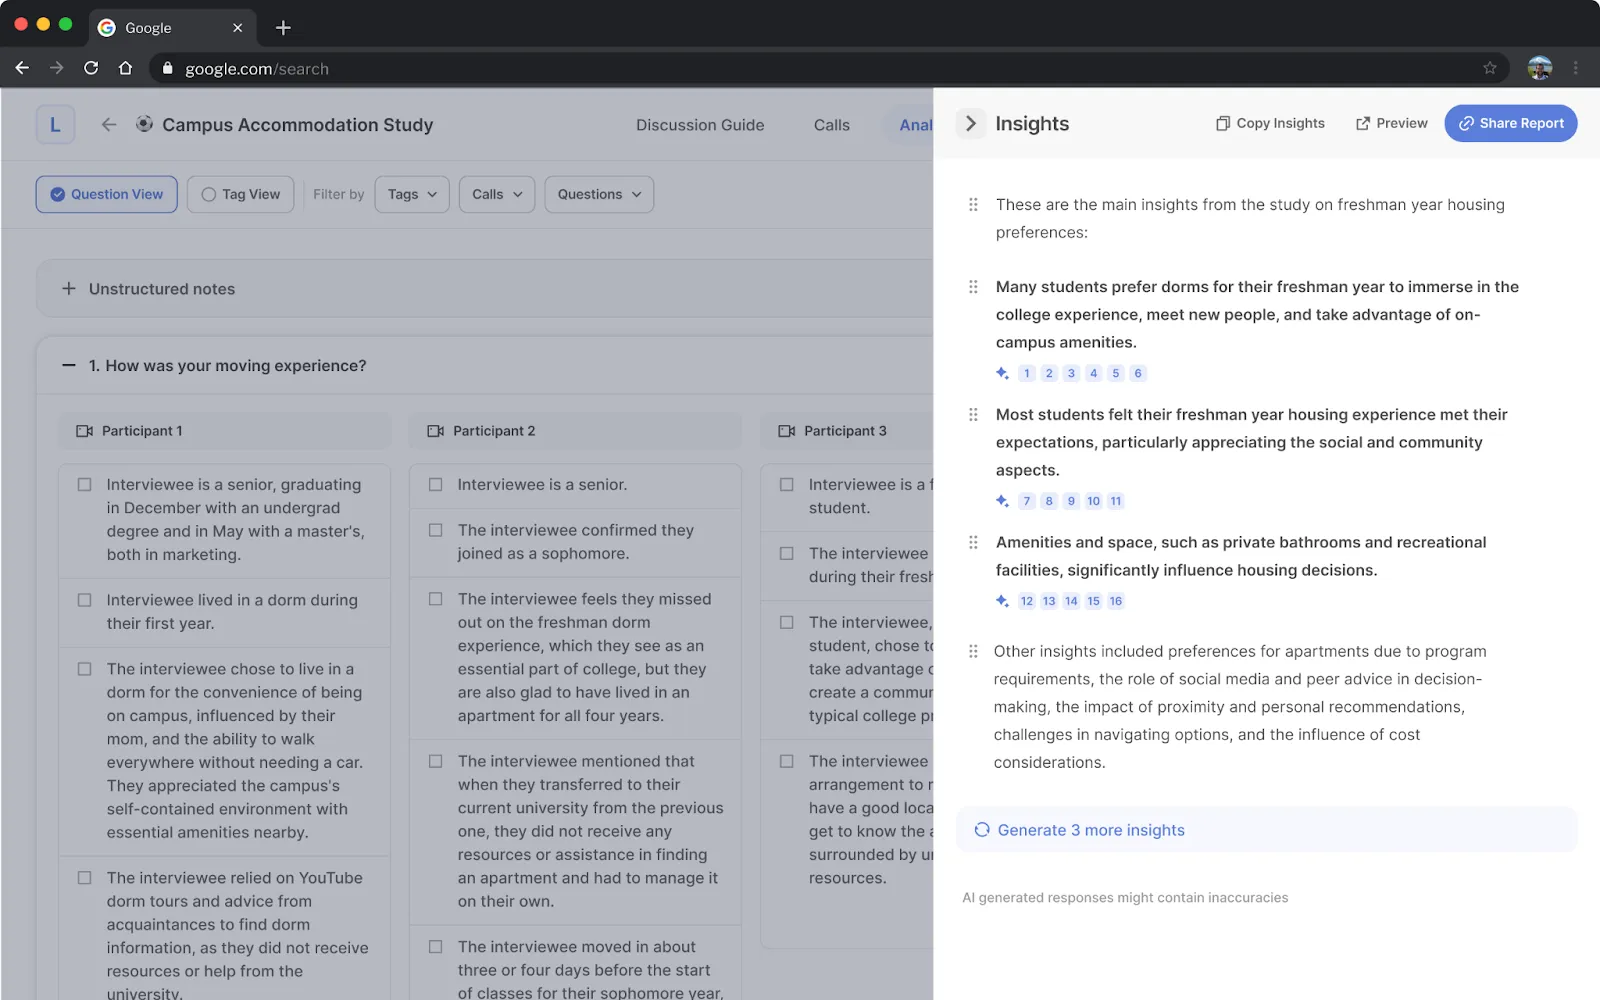Viewport: 1600px width, 1000px height.
Task: Open citation 6 reference chip
Action: 1138,373
